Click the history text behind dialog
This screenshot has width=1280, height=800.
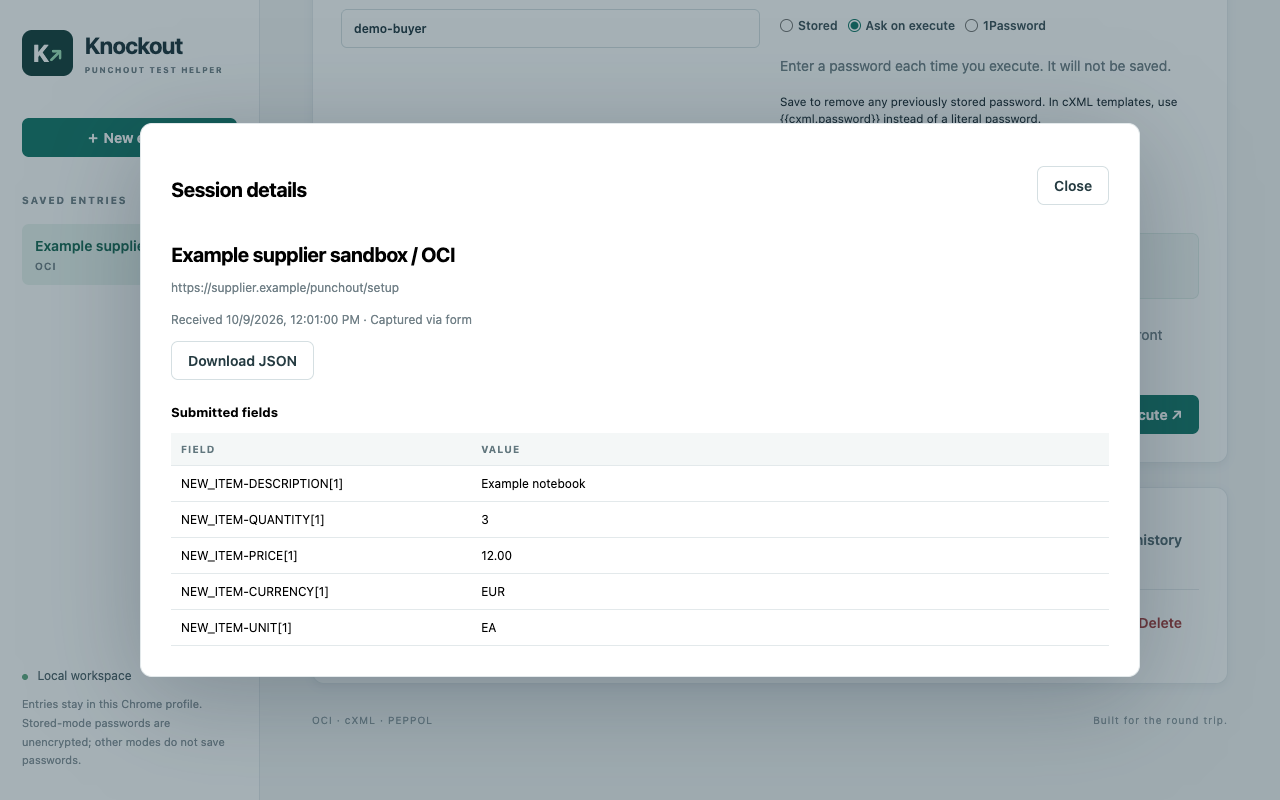click(x=1160, y=540)
